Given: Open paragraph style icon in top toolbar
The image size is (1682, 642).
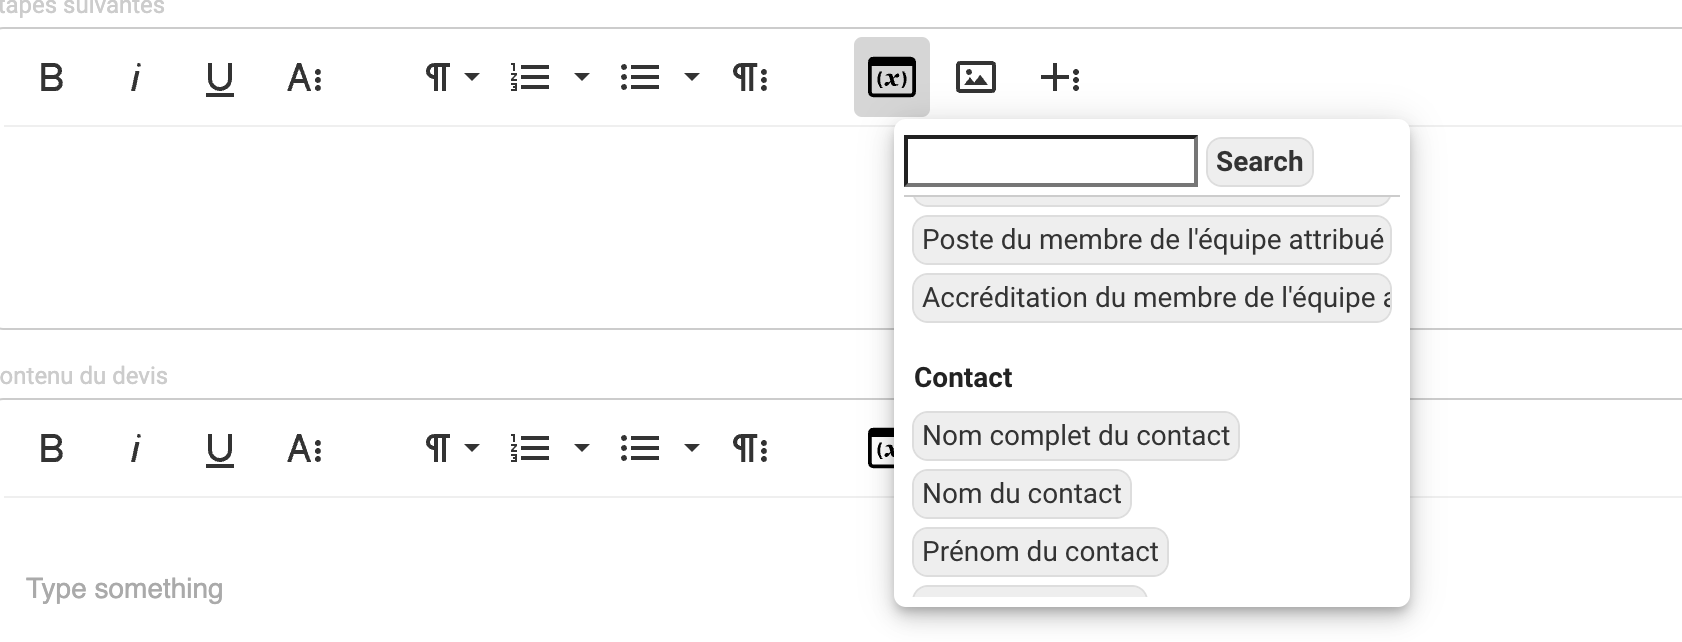Looking at the screenshot, I should [x=750, y=77].
